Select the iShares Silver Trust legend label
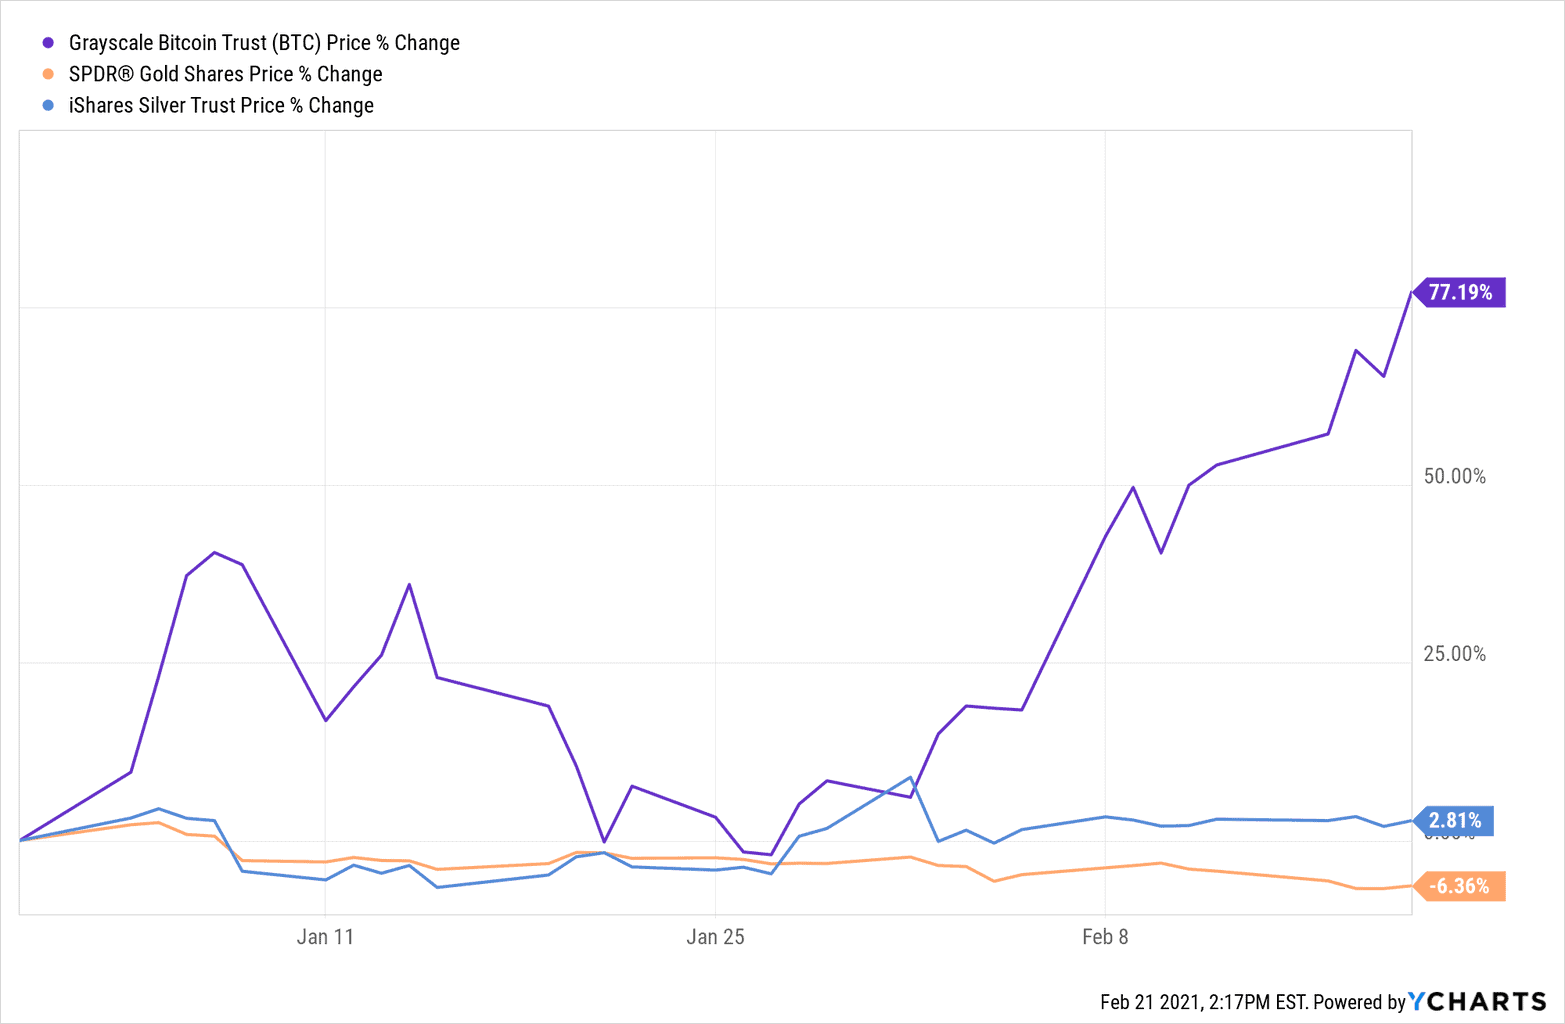Screen dimensions: 1565x1024 (221, 105)
